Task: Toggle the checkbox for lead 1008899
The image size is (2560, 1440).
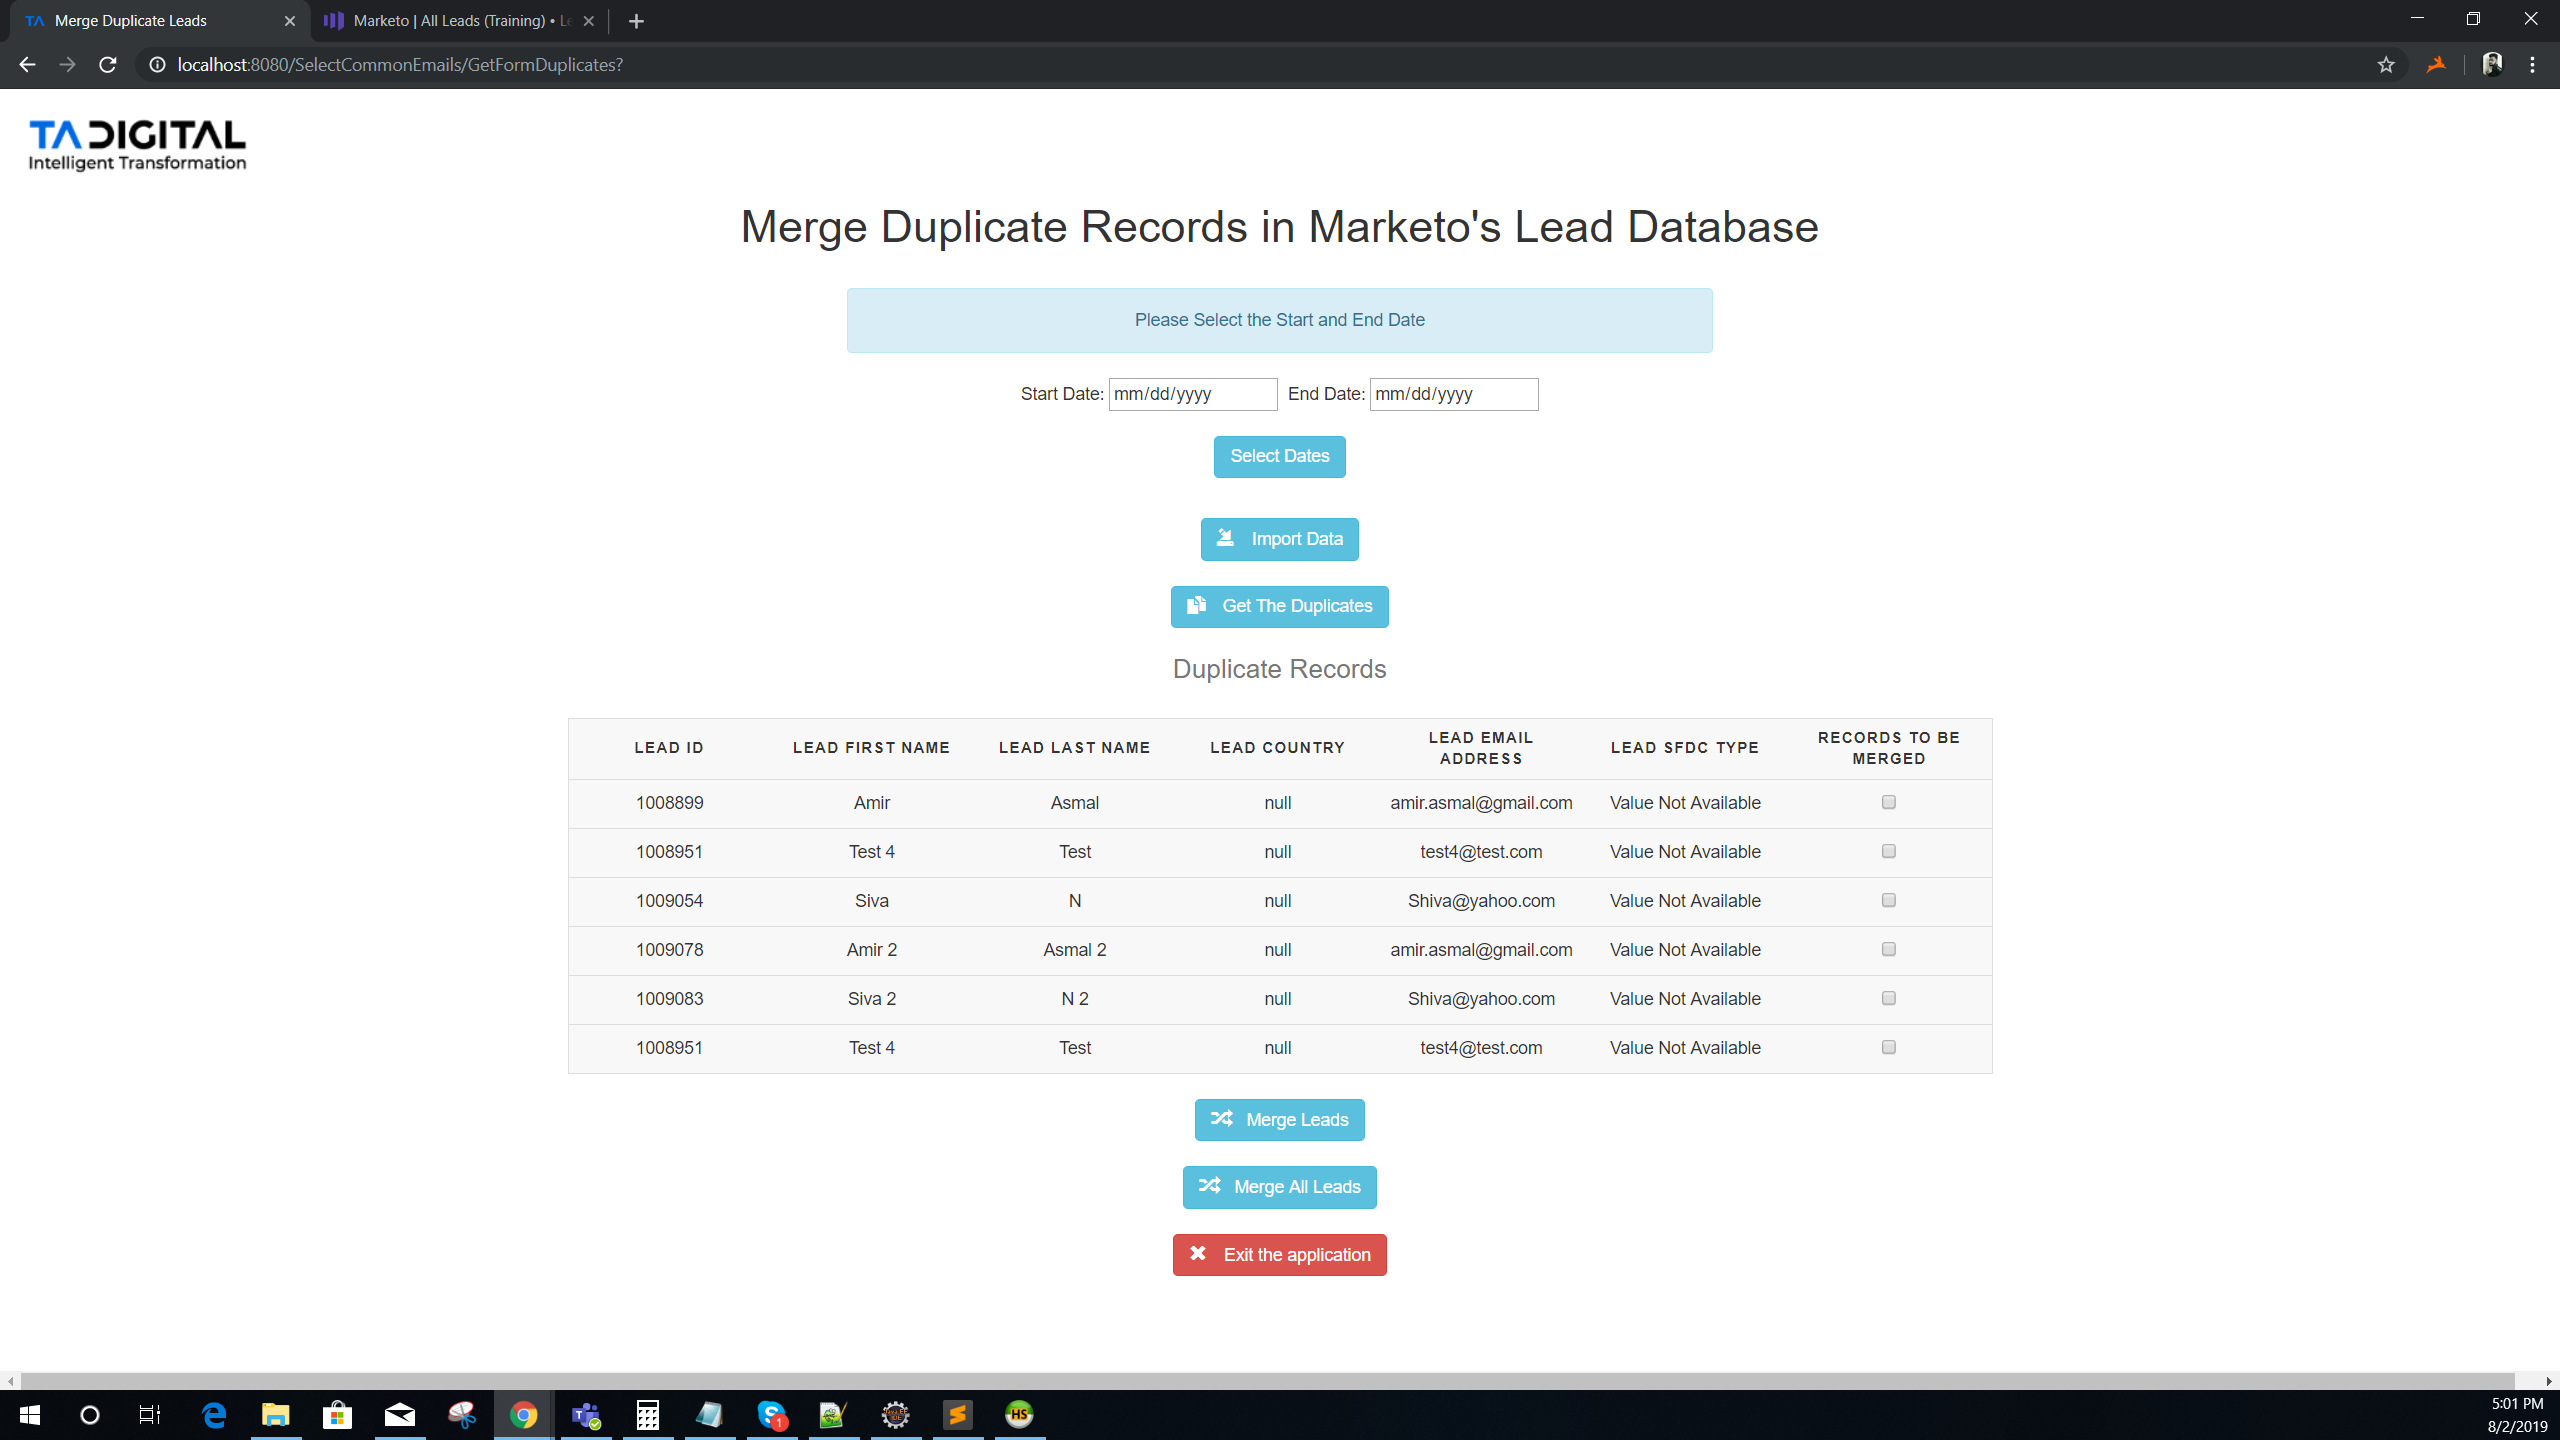Action: [x=1888, y=802]
